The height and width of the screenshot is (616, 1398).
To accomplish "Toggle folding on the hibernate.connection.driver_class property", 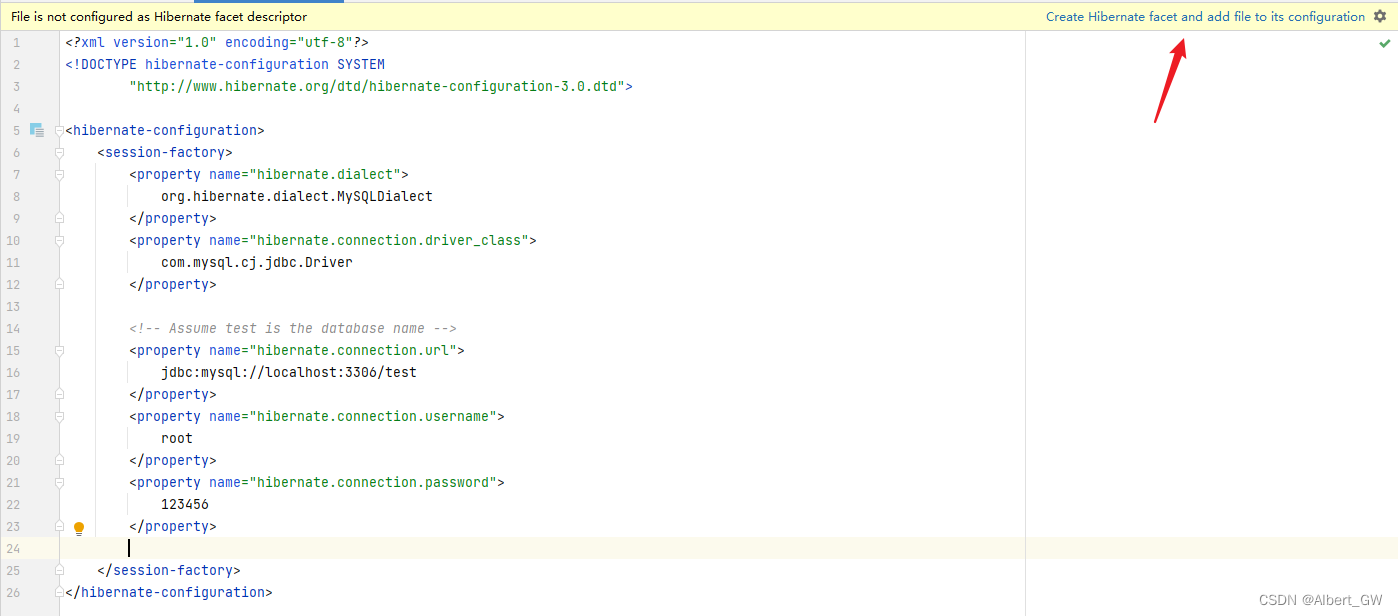I will (59, 239).
